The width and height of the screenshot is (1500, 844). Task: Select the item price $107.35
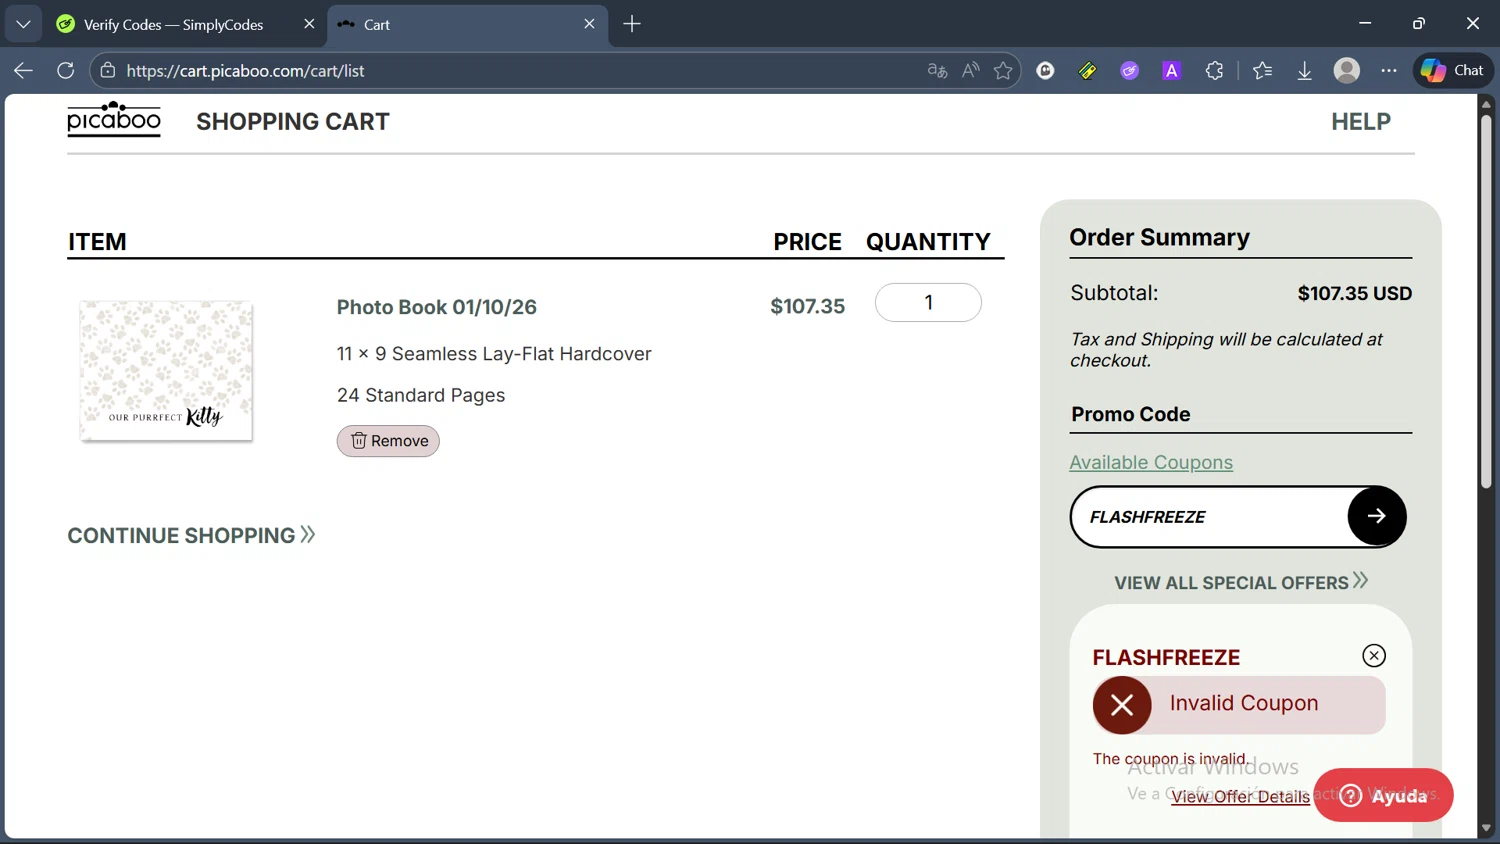807,306
